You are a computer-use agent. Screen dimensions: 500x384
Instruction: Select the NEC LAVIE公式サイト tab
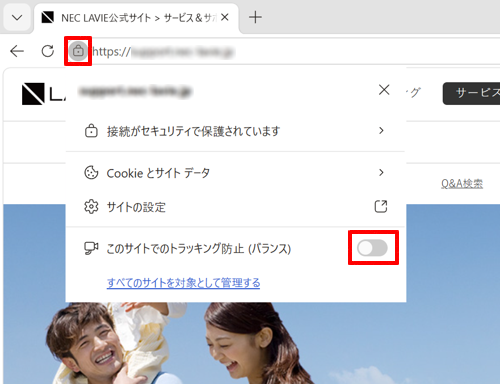pos(137,18)
